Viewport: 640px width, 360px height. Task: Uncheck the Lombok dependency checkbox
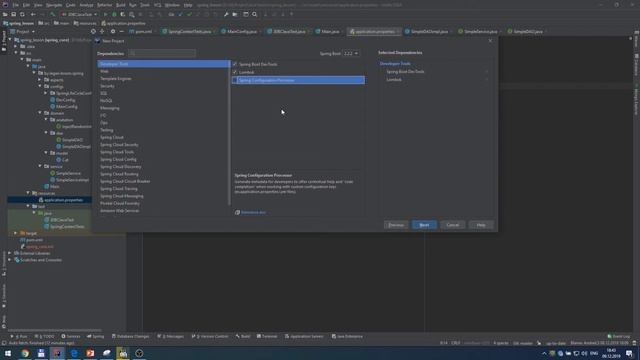pyautogui.click(x=235, y=72)
